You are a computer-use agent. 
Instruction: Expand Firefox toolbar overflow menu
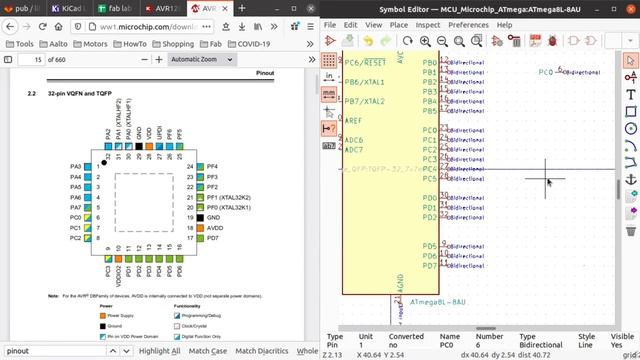click(x=274, y=27)
